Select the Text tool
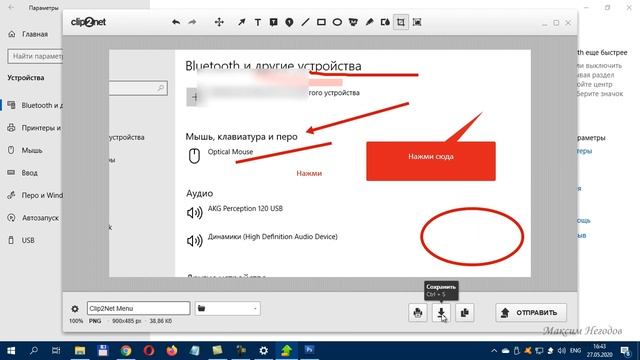Image resolution: width=640 pixels, height=360 pixels. pos(258,22)
